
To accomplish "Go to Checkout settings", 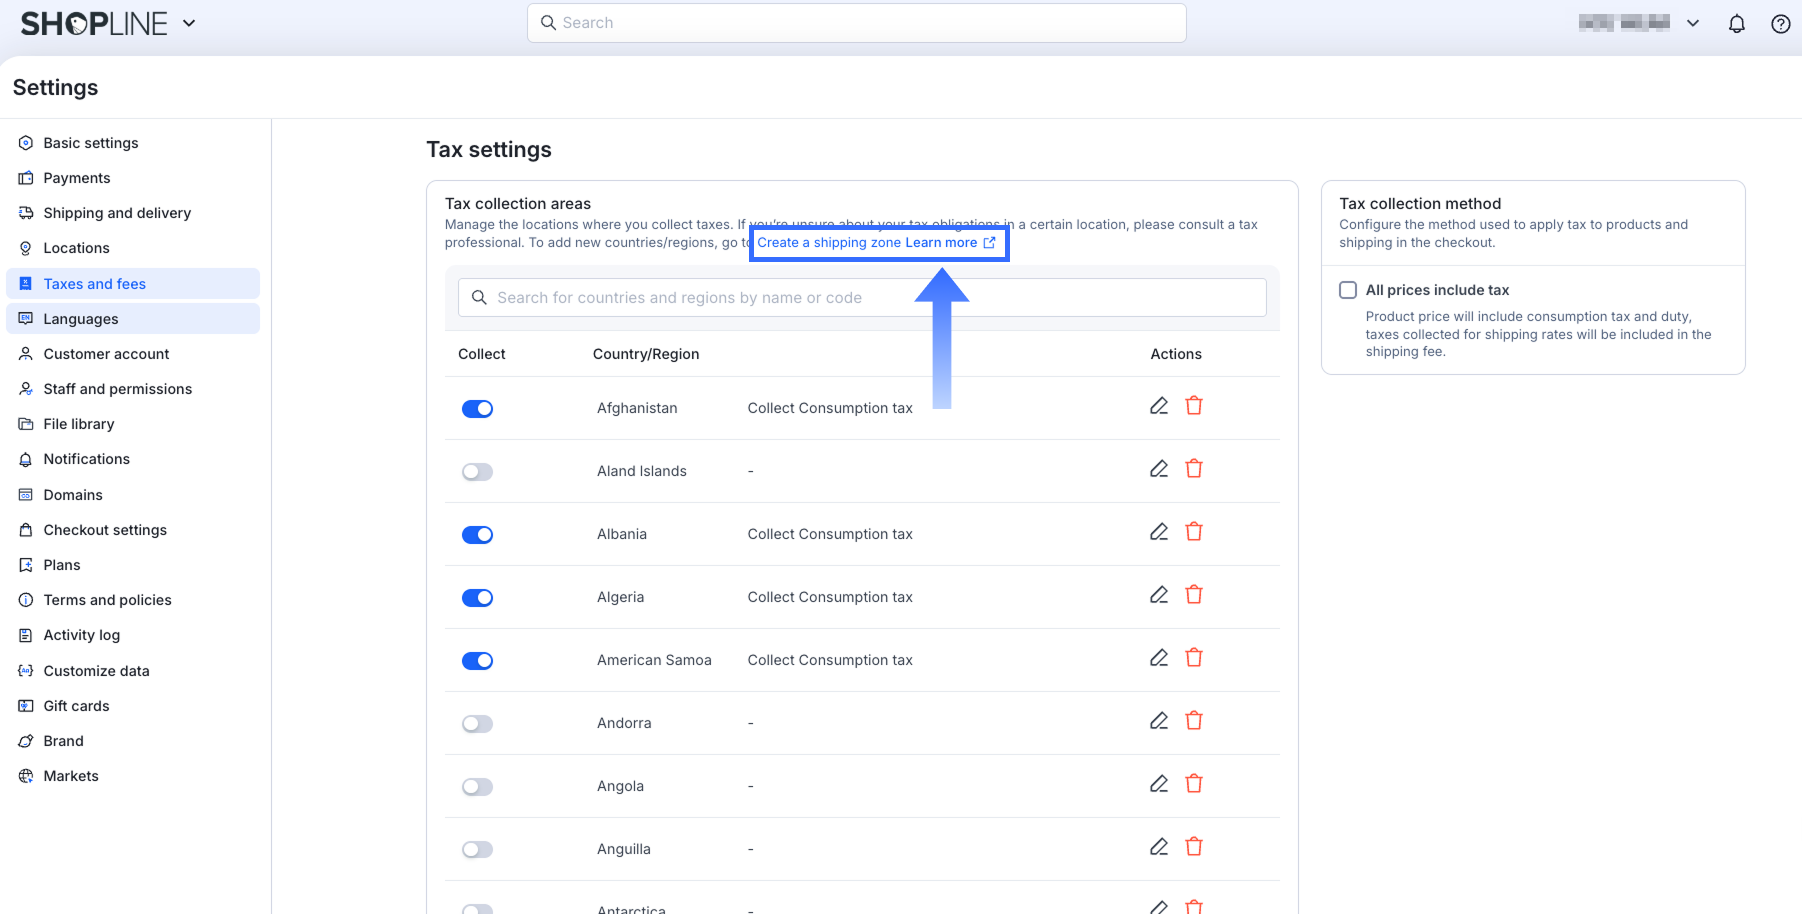I will point(105,530).
